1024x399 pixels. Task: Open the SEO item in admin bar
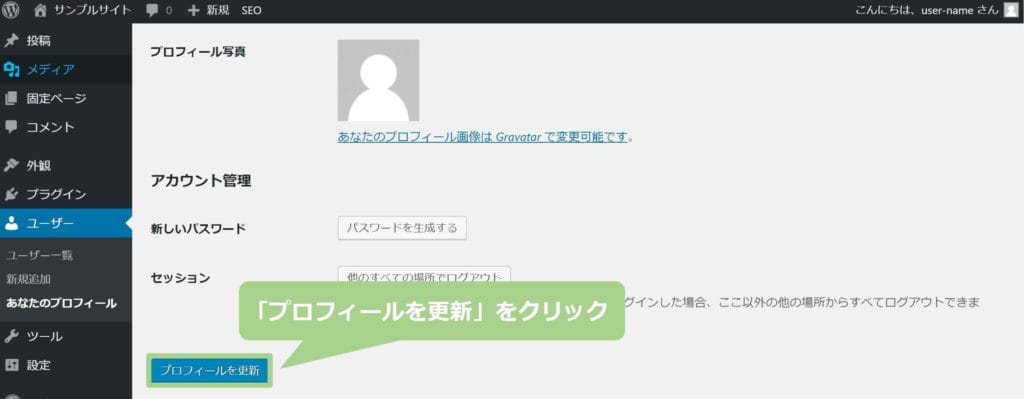coord(251,11)
